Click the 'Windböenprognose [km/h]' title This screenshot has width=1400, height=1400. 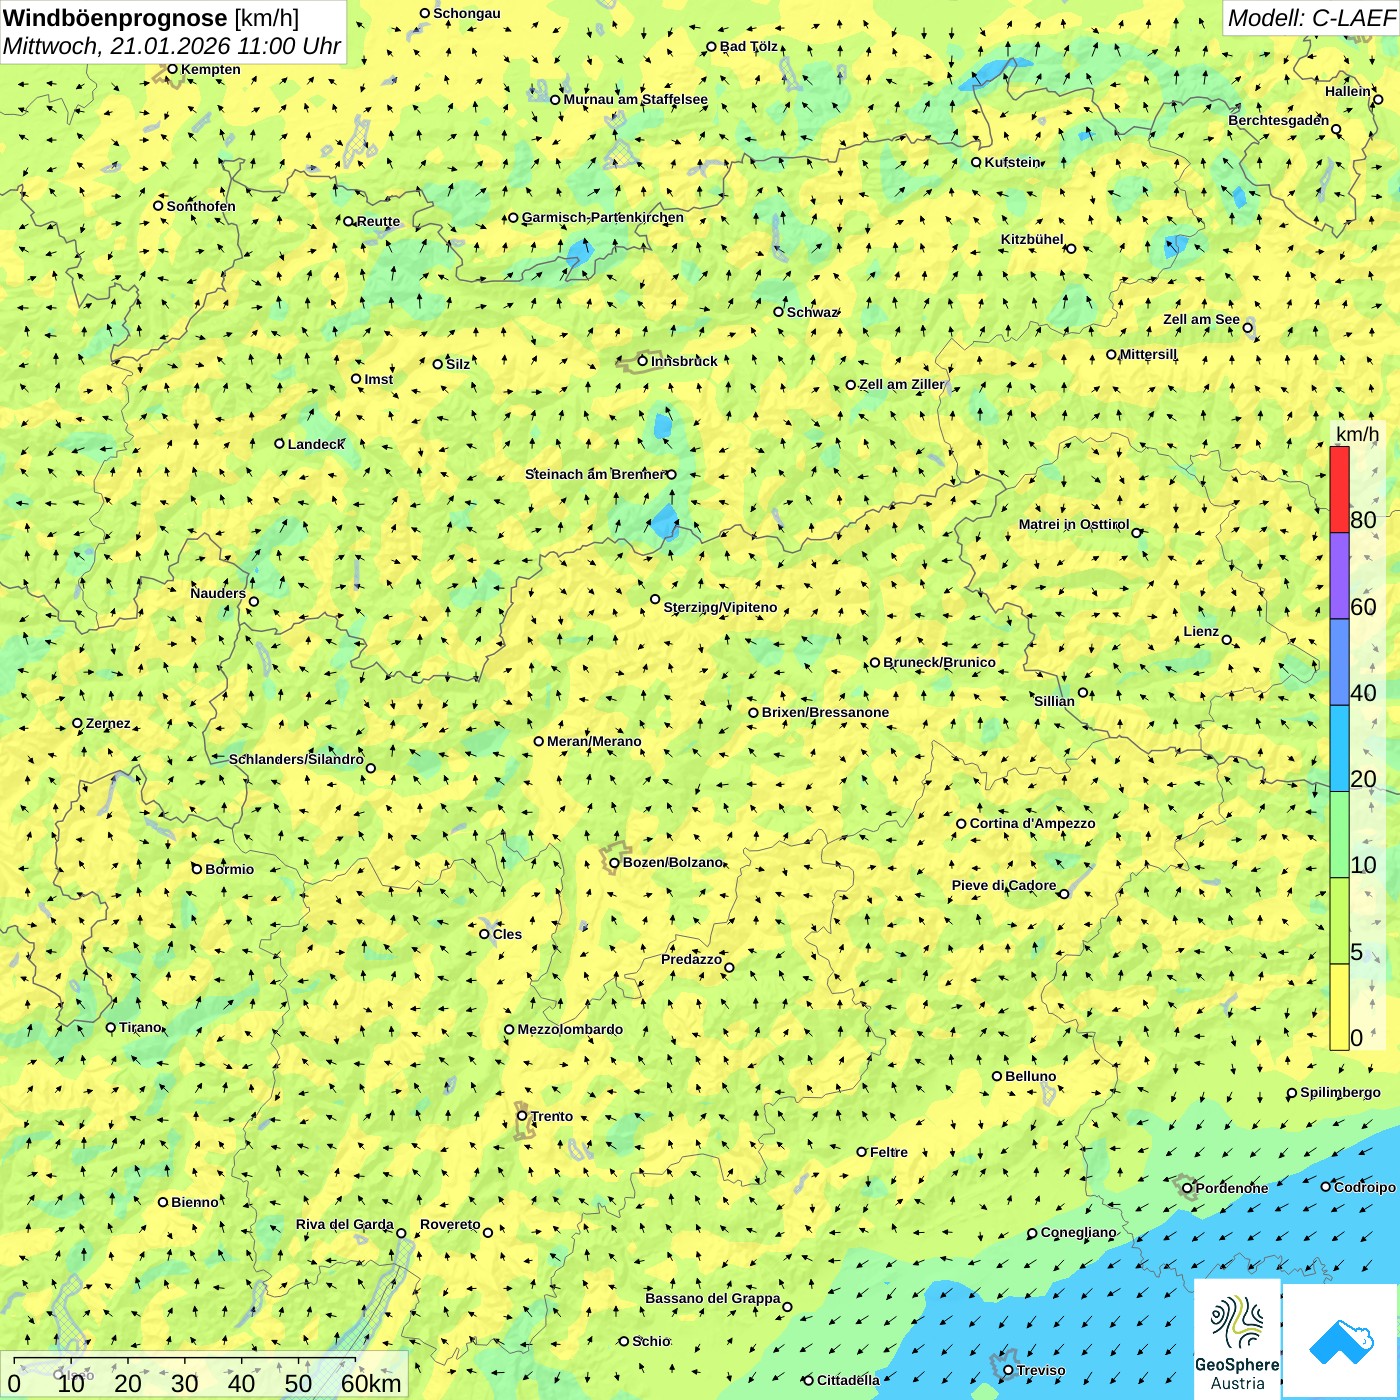tap(151, 18)
